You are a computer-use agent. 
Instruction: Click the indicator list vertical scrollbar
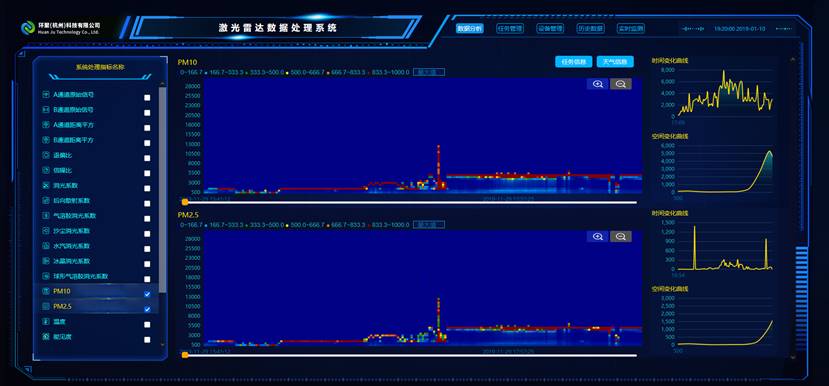click(162, 189)
